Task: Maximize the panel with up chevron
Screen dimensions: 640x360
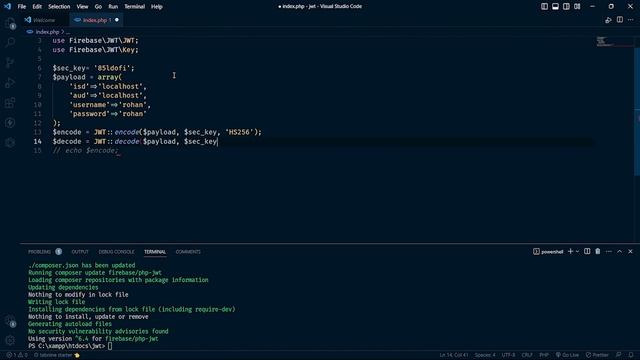Action: pos(620,251)
